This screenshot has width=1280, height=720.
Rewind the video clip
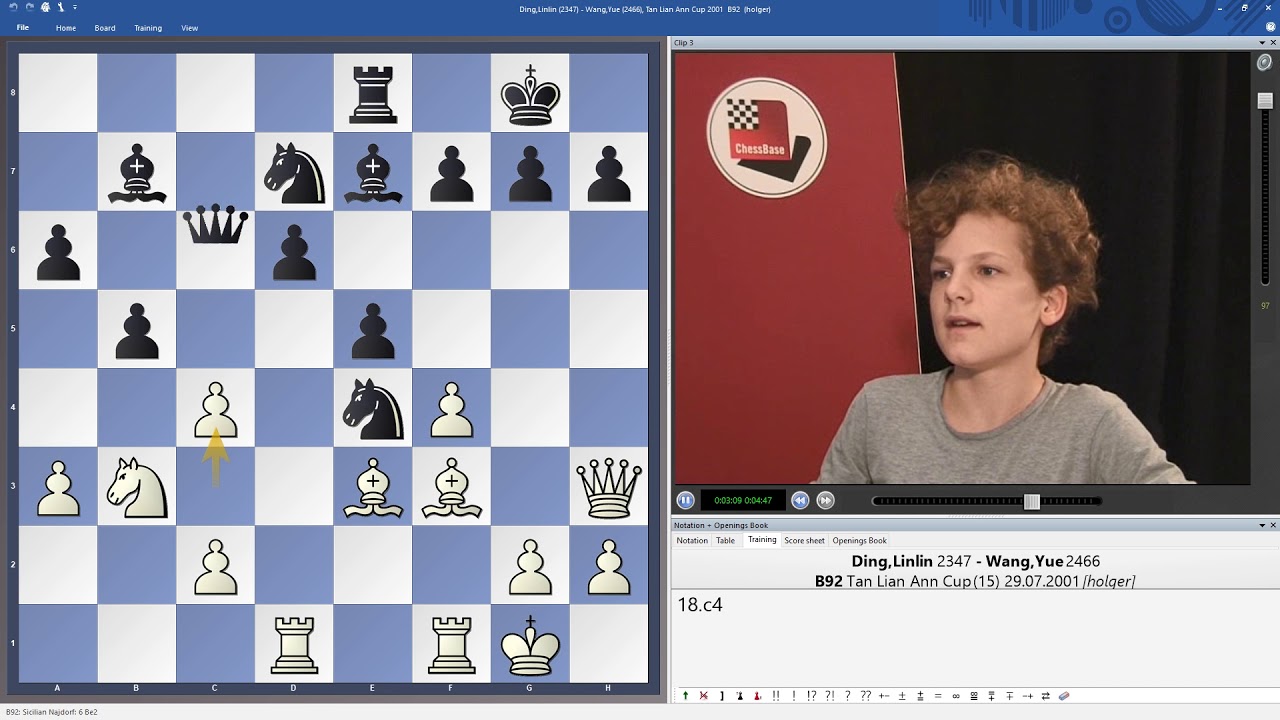800,500
